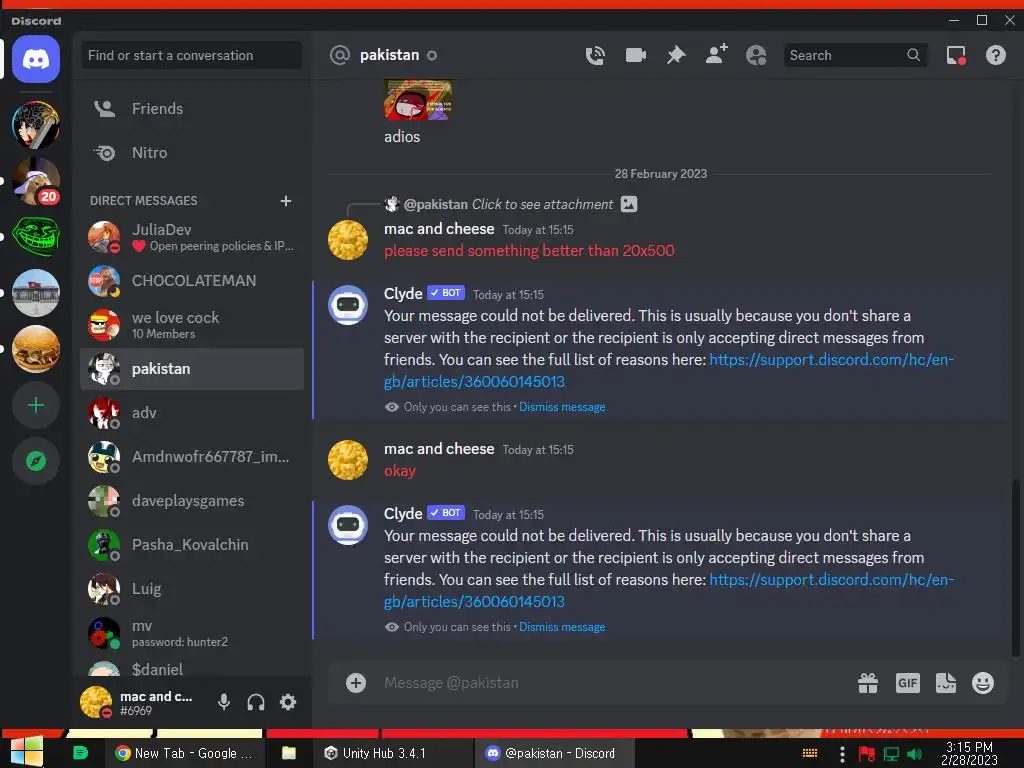Open the building picture server
The width and height of the screenshot is (1024, 768).
(36, 293)
